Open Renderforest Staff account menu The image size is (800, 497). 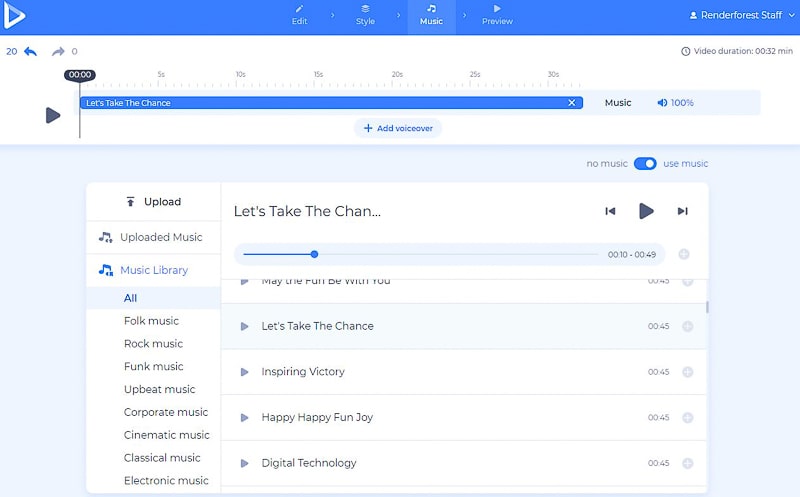coord(736,15)
